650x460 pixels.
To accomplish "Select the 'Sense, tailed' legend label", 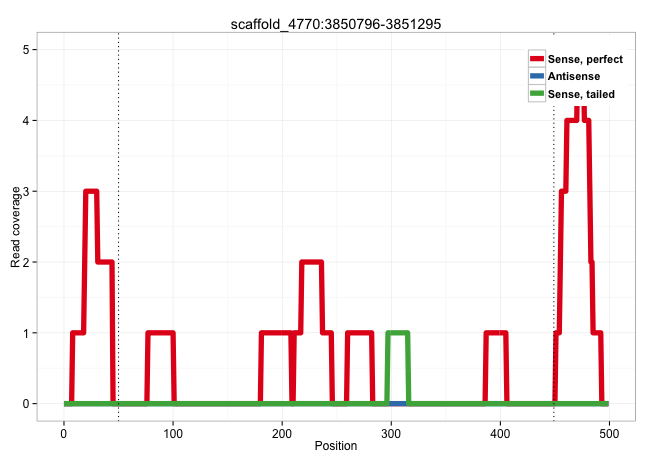I will [x=581, y=93].
